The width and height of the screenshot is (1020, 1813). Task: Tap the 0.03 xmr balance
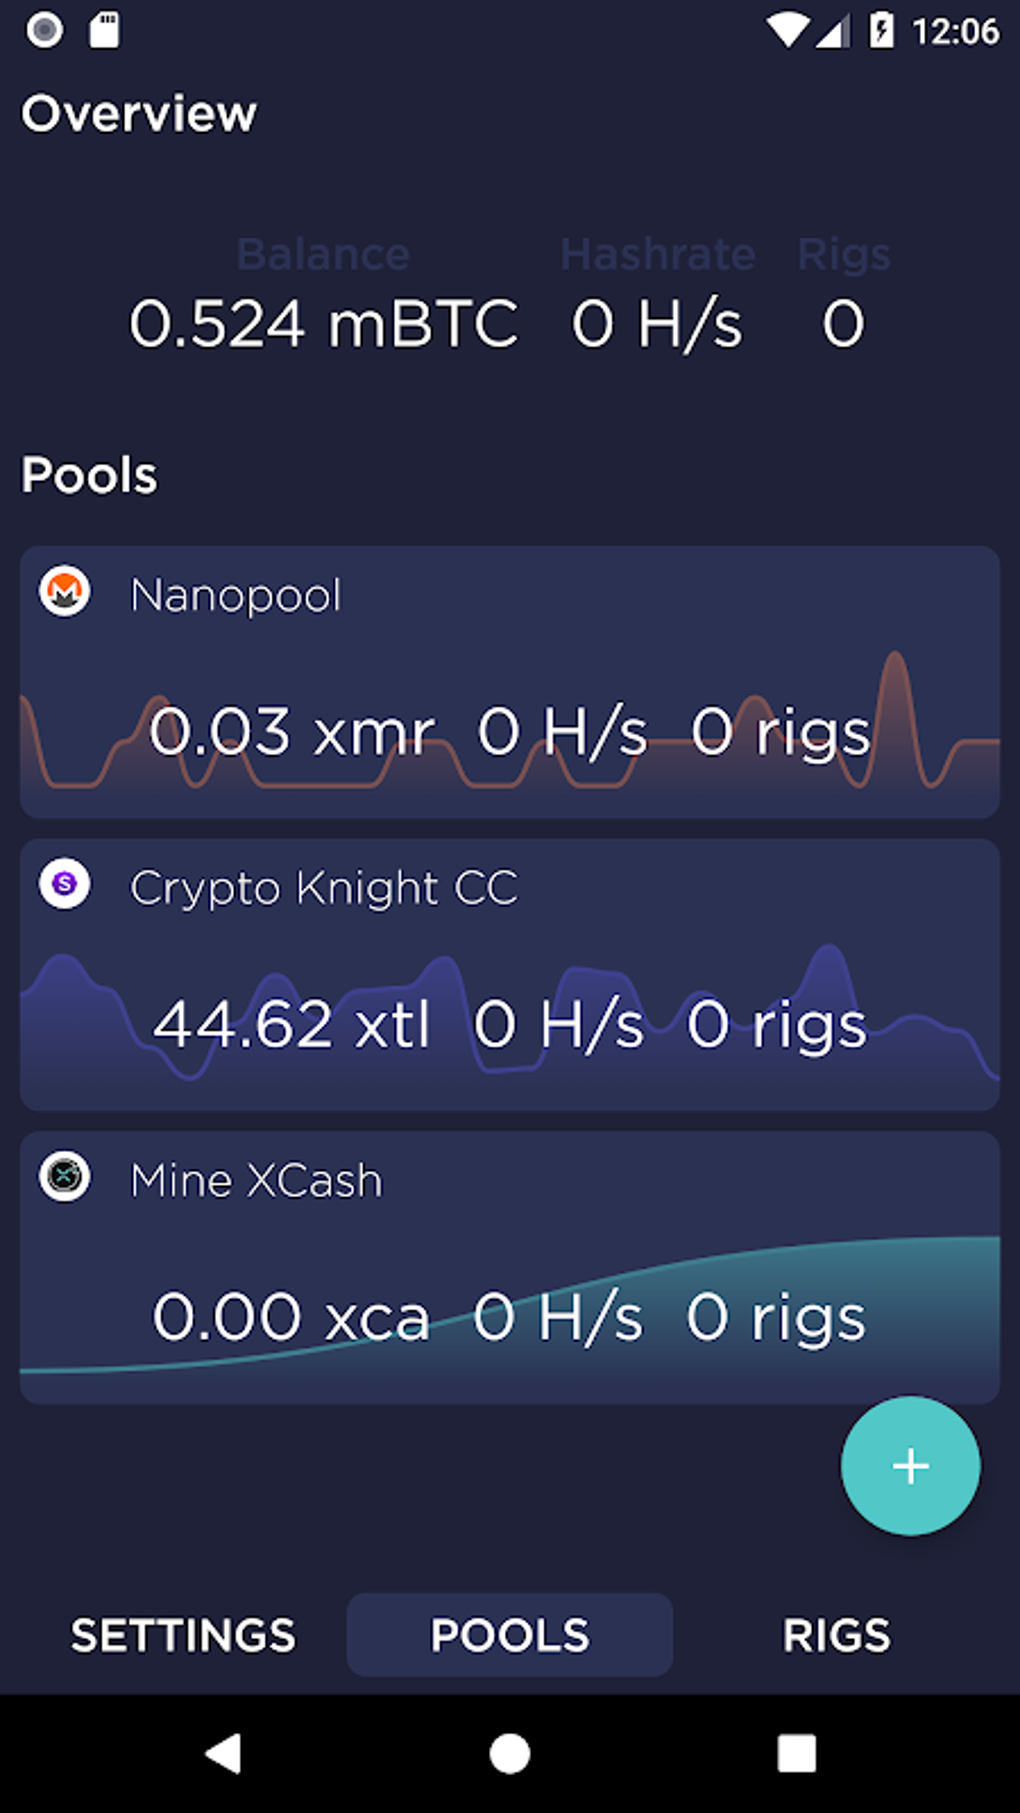click(291, 732)
